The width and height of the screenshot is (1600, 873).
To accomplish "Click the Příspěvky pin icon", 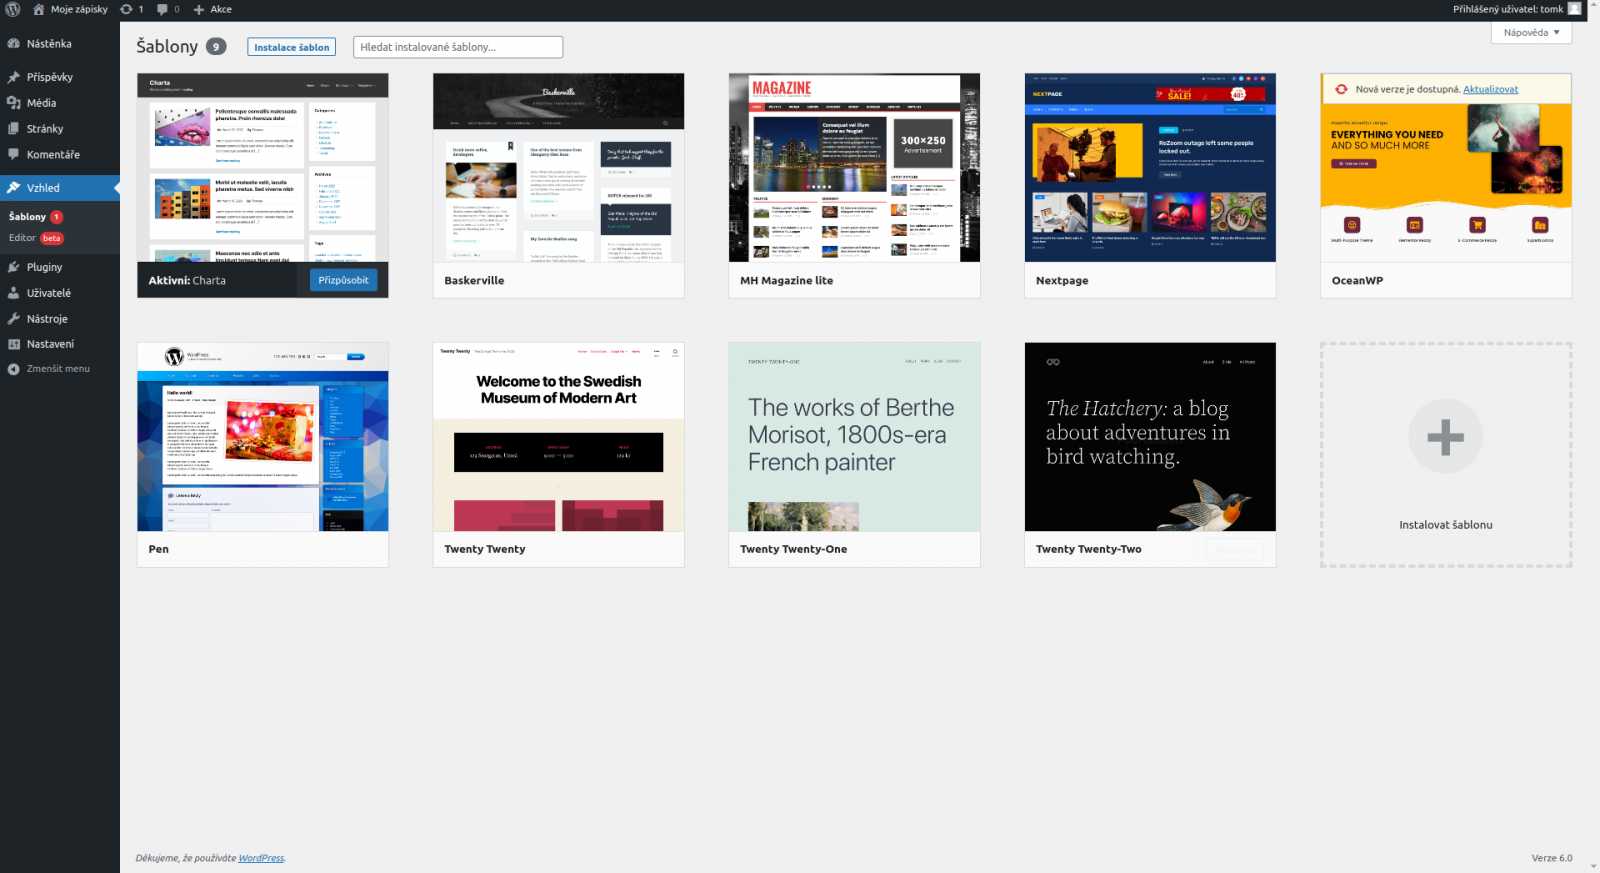I will coord(13,77).
